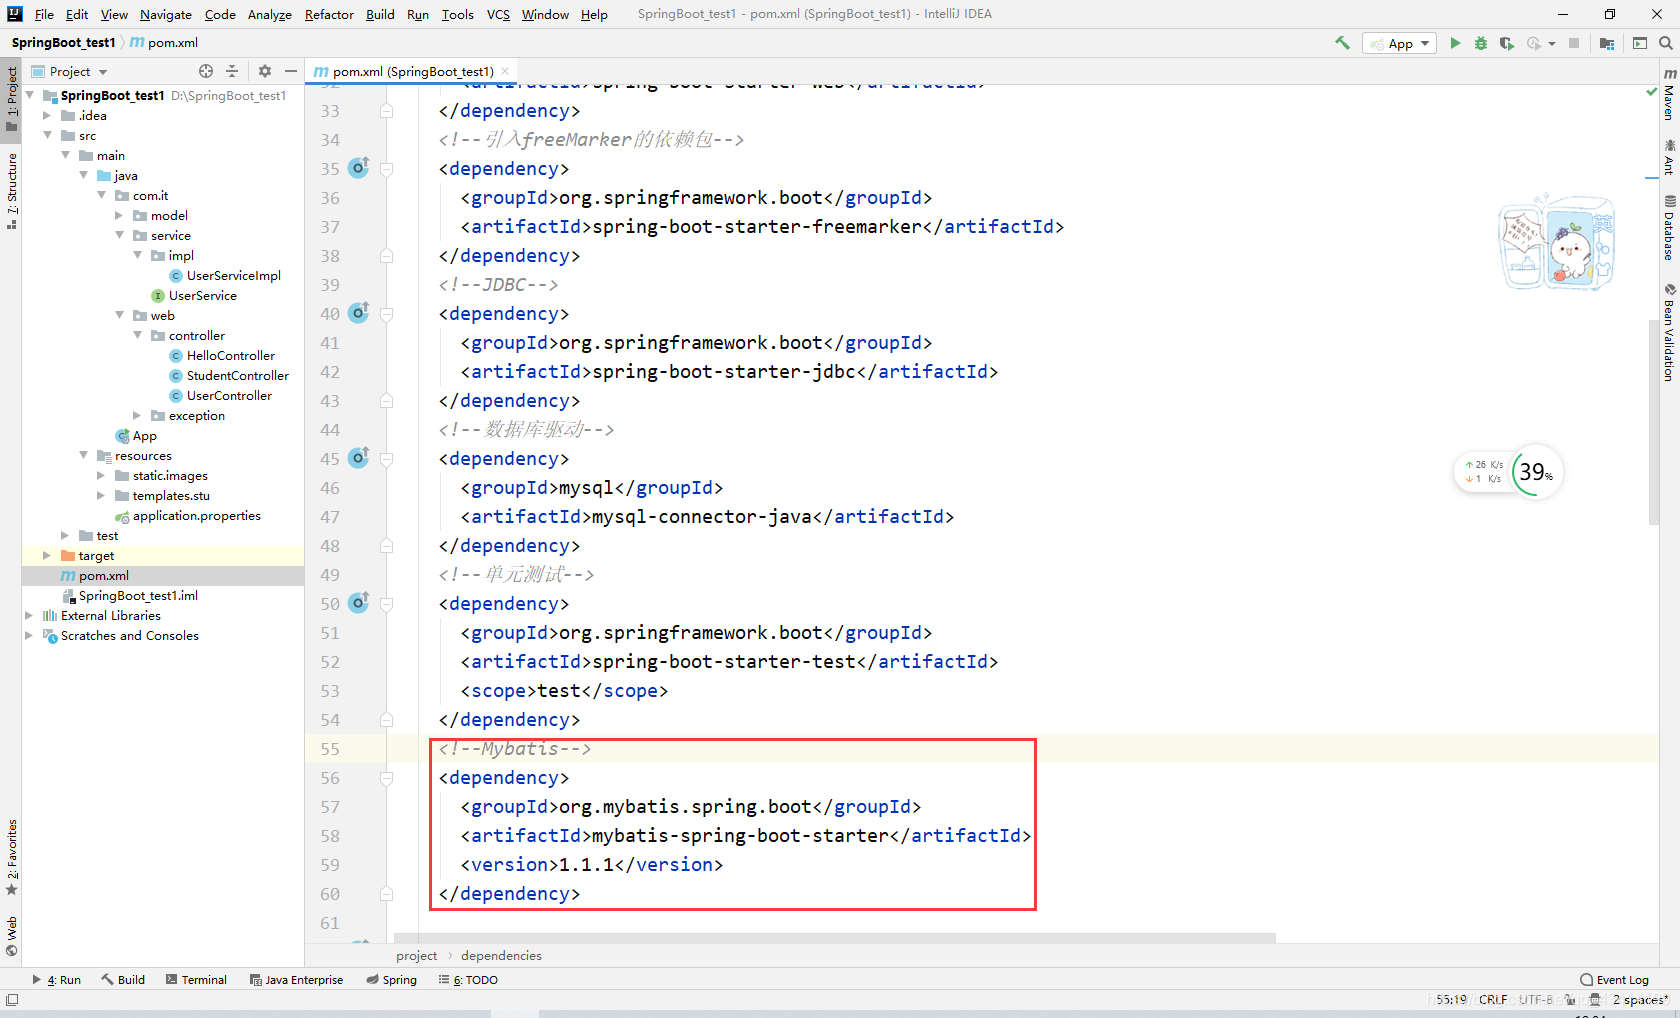Viewport: 1680px width, 1018px height.
Task: Click the '2 spaces' indent indicator
Action: (1640, 1000)
